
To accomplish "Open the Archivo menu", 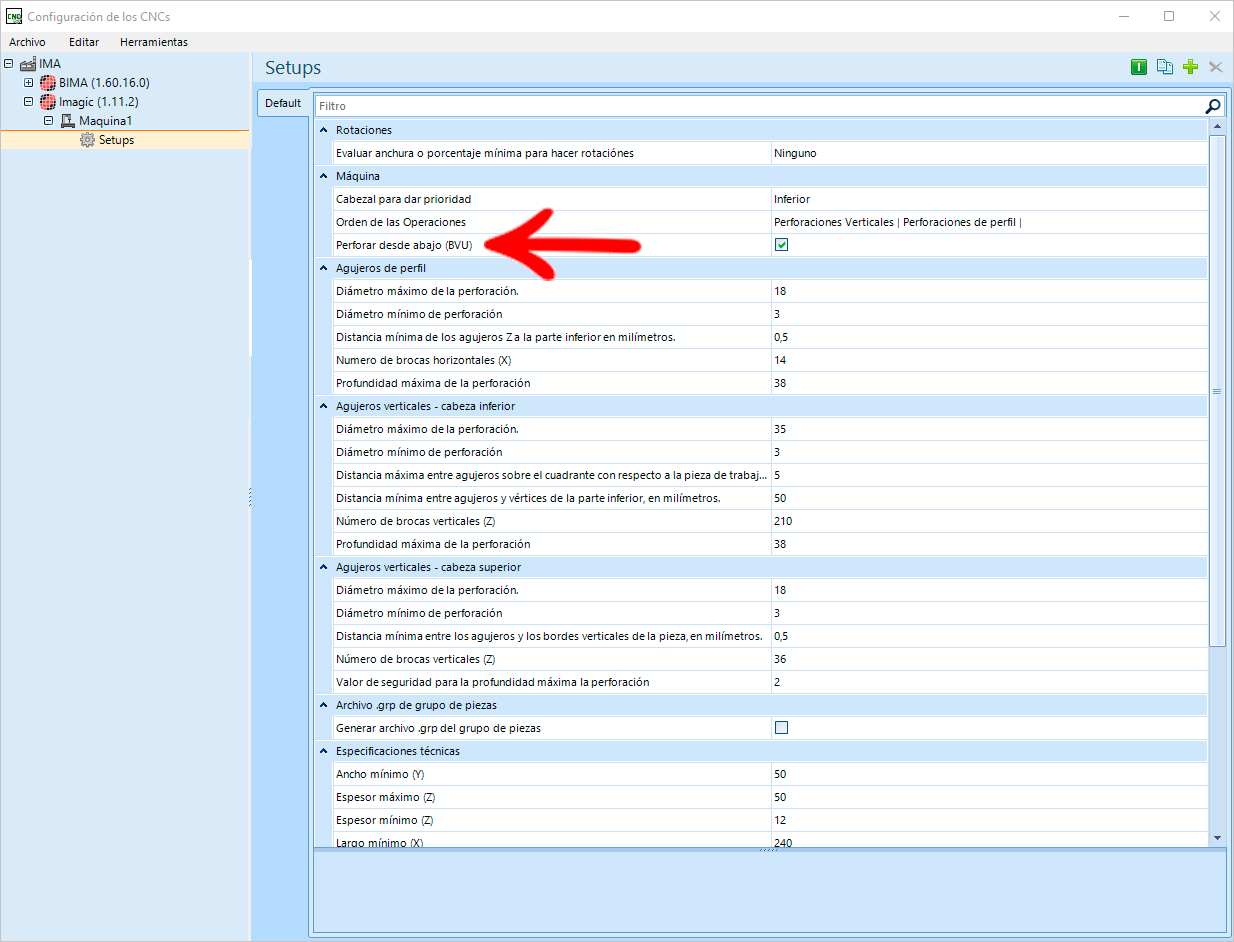I will (x=27, y=42).
